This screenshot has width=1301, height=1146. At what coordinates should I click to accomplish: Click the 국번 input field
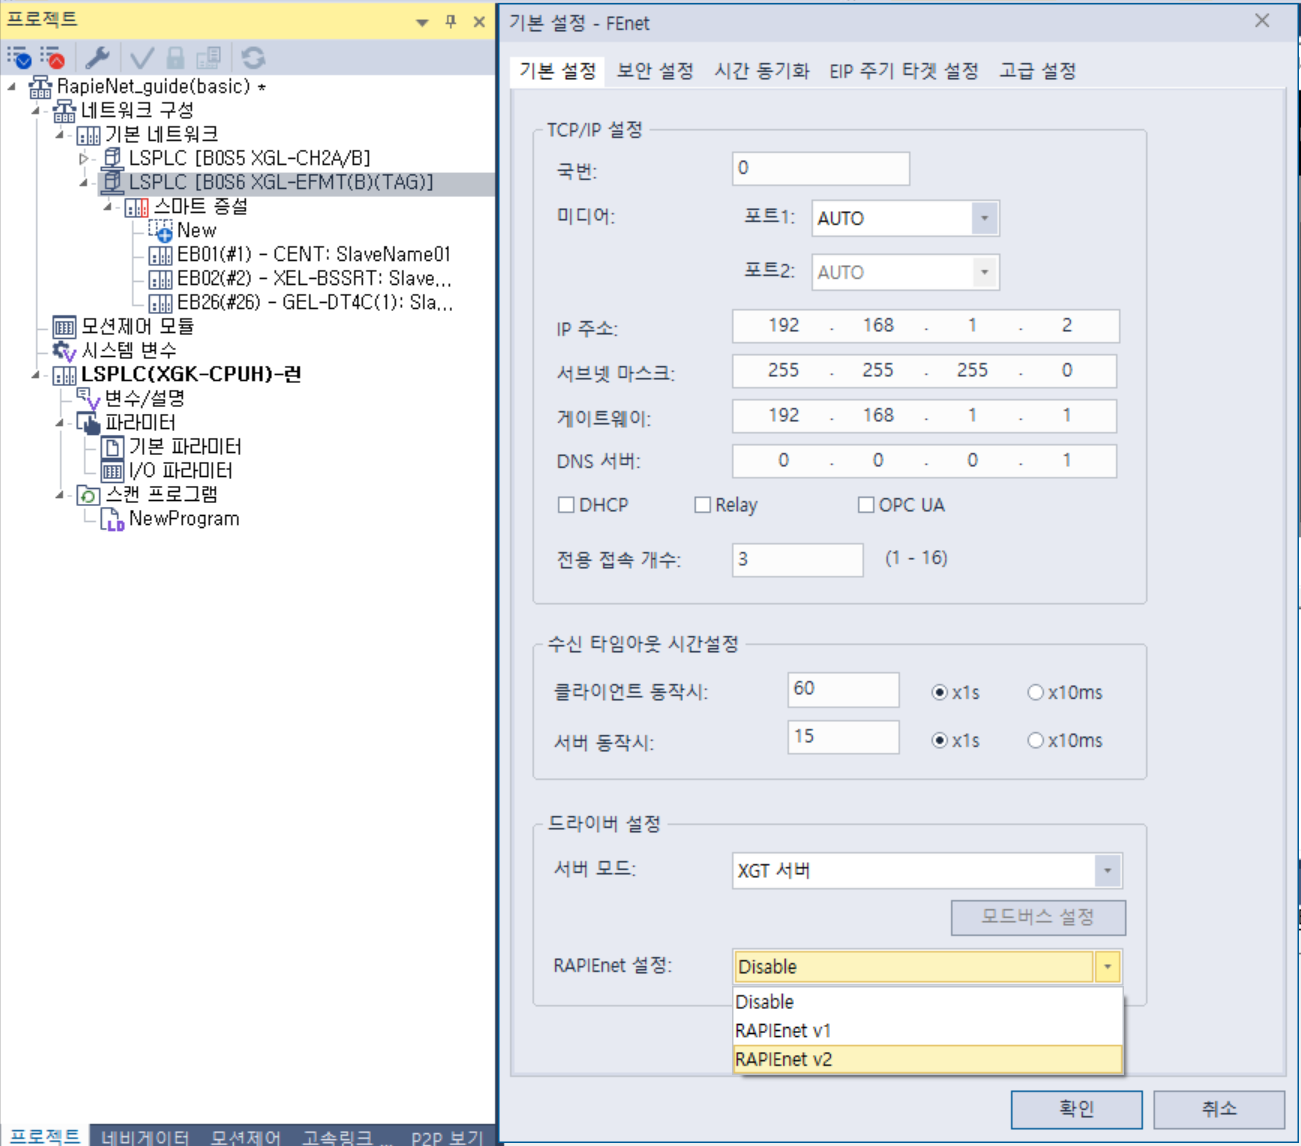point(820,168)
